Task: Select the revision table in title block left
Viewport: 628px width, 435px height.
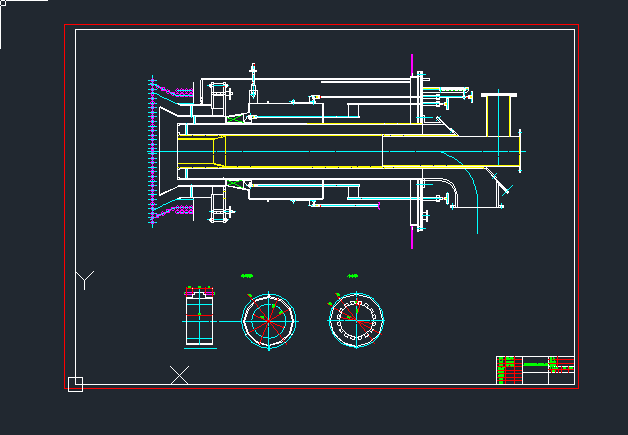Action: (x=509, y=370)
